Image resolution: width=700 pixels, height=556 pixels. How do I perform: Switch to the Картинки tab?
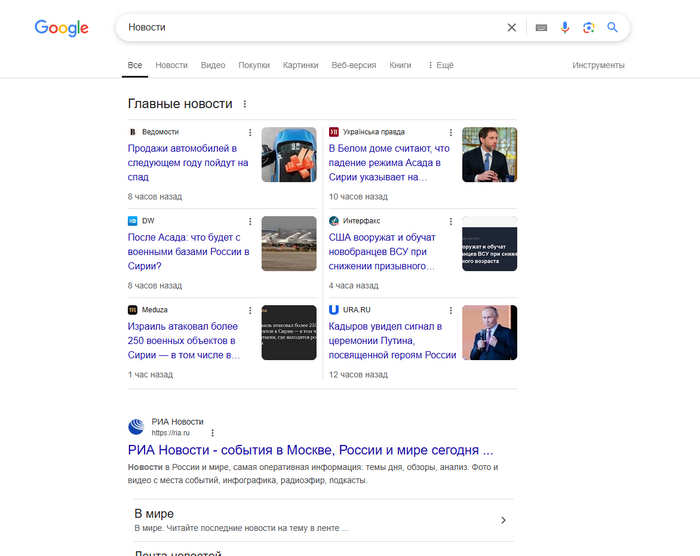pyautogui.click(x=300, y=65)
